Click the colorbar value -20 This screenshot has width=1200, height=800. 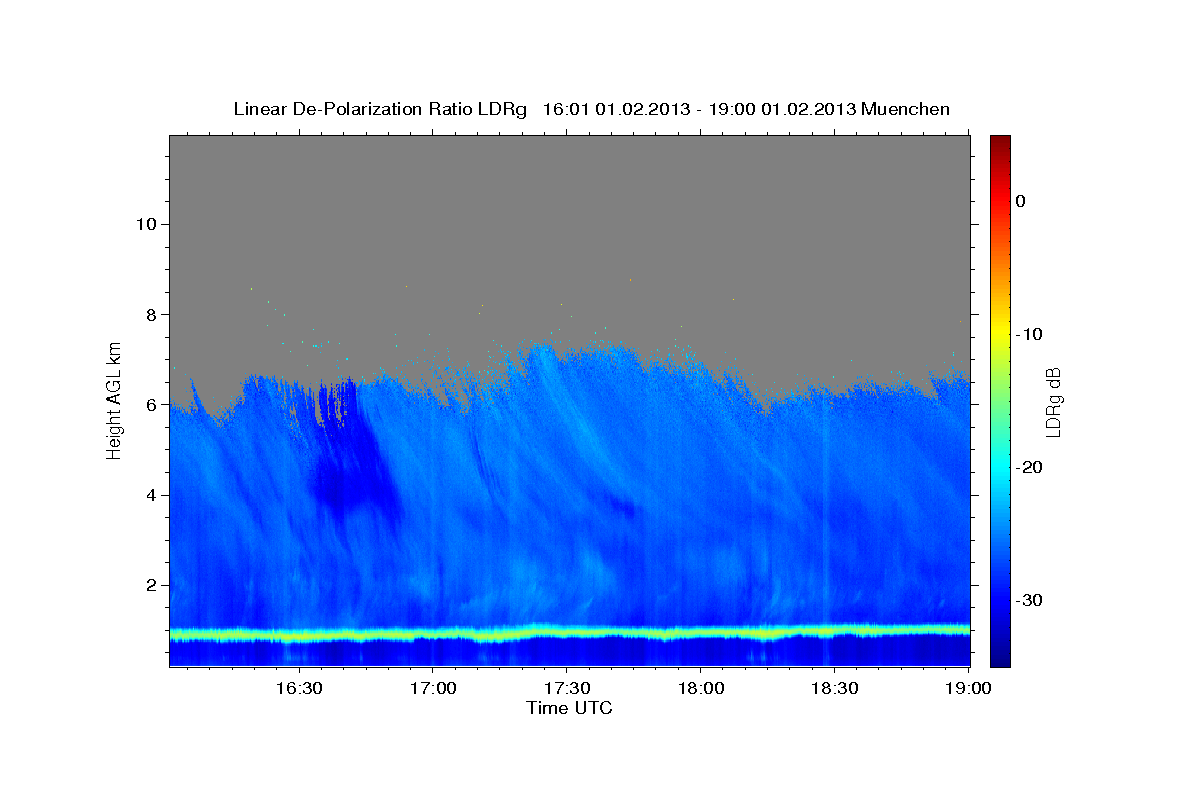[1030, 467]
